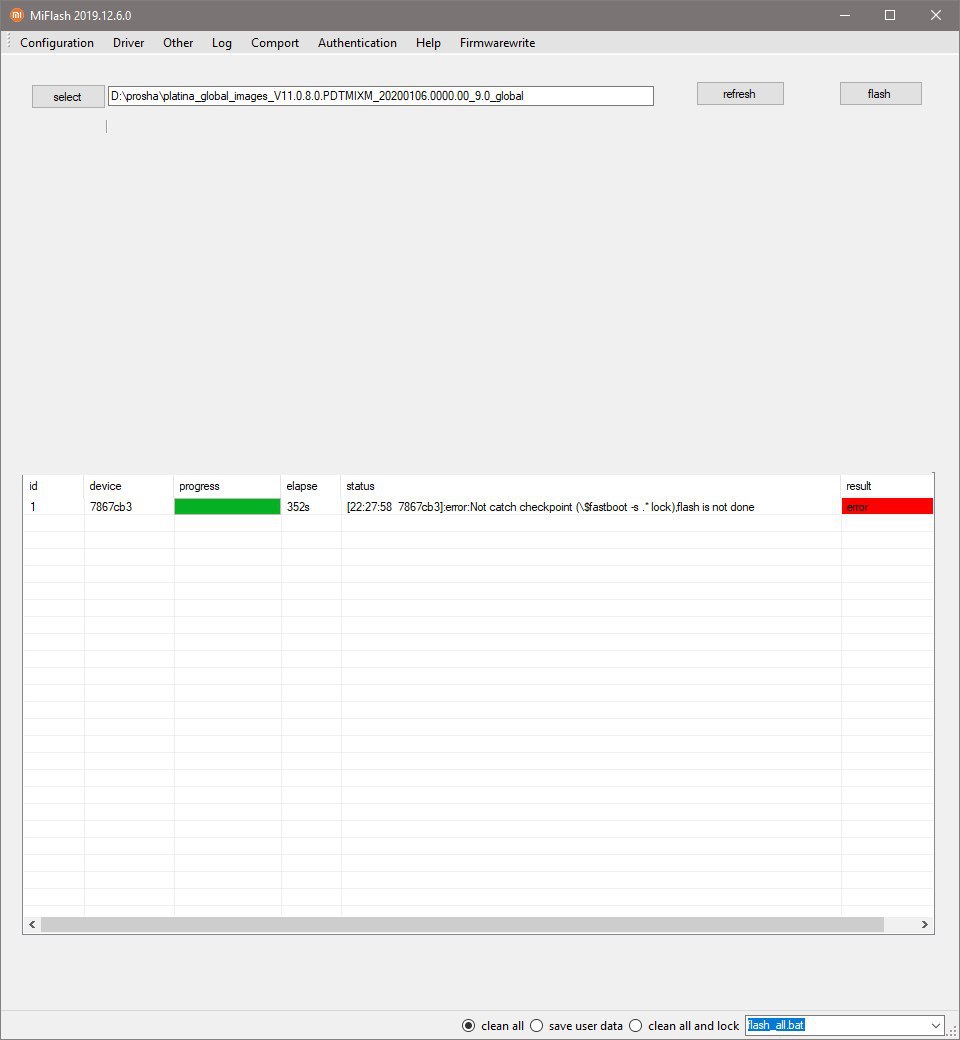This screenshot has width=960, height=1040.
Task: Click the refresh button
Action: pyautogui.click(x=740, y=94)
